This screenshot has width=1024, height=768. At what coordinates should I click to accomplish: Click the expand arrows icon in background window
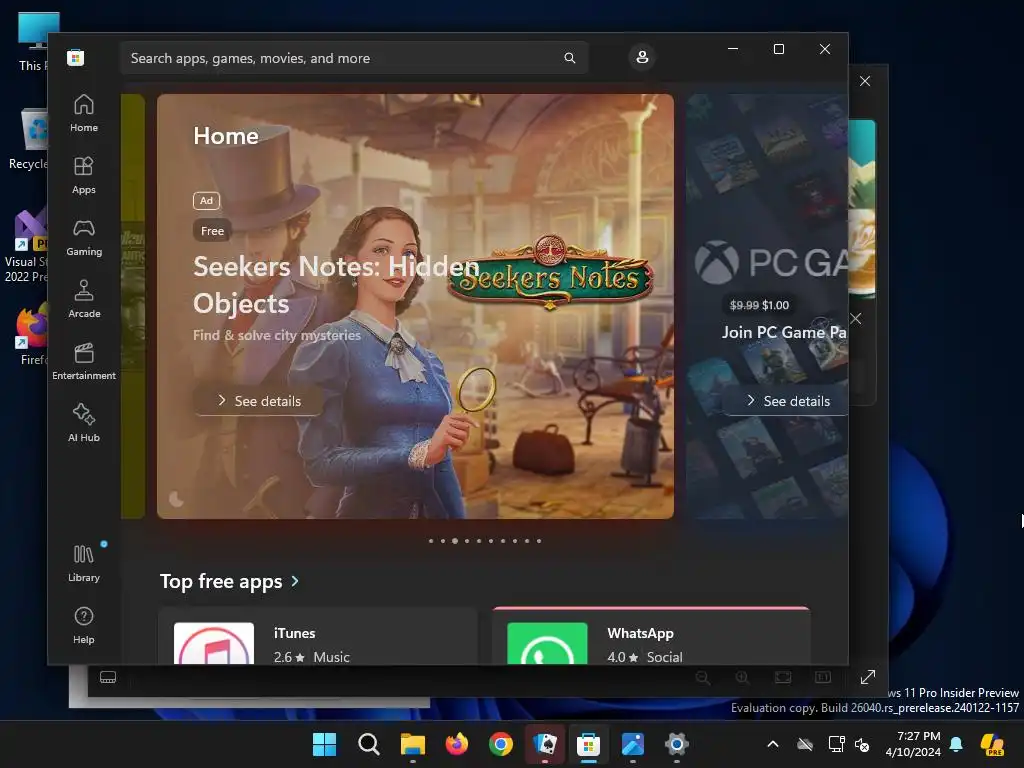point(868,677)
